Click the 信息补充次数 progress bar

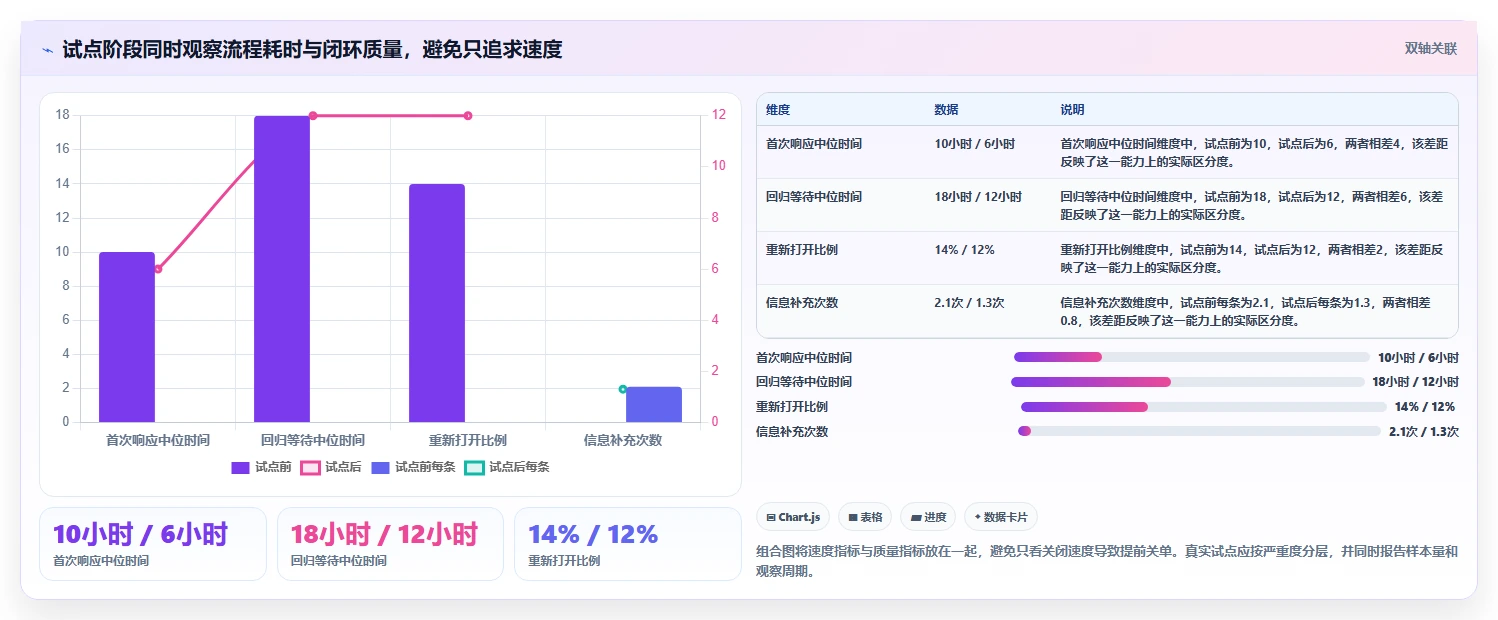click(1199, 431)
